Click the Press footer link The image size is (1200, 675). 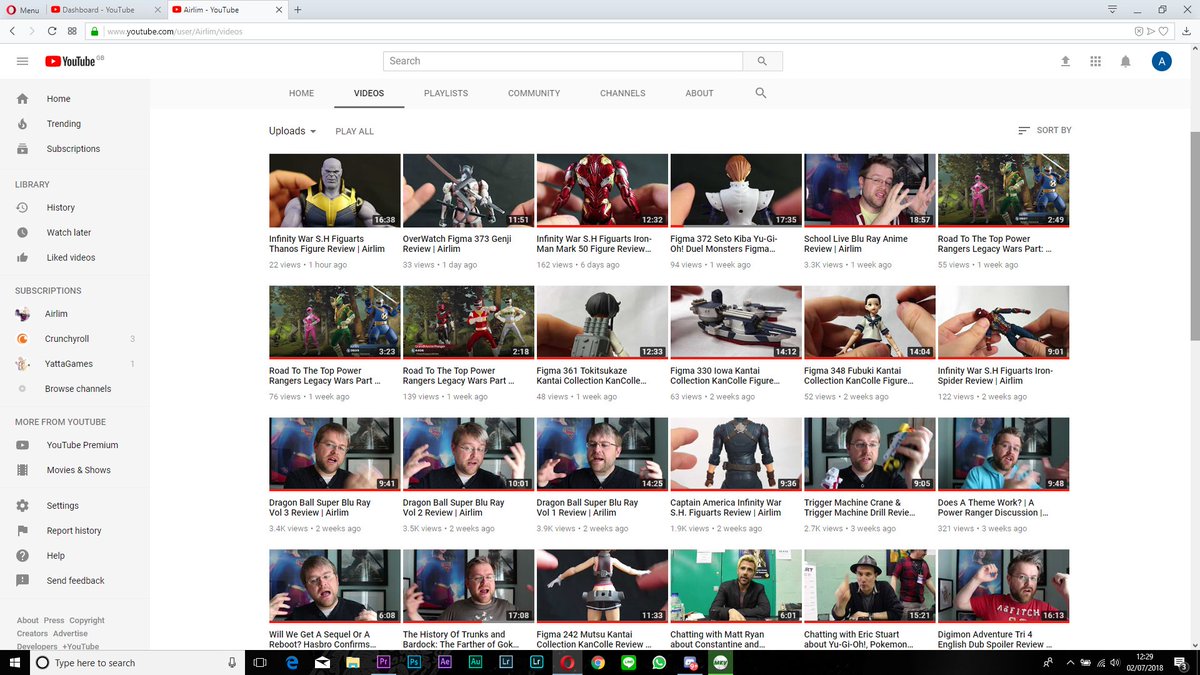pyautogui.click(x=54, y=621)
